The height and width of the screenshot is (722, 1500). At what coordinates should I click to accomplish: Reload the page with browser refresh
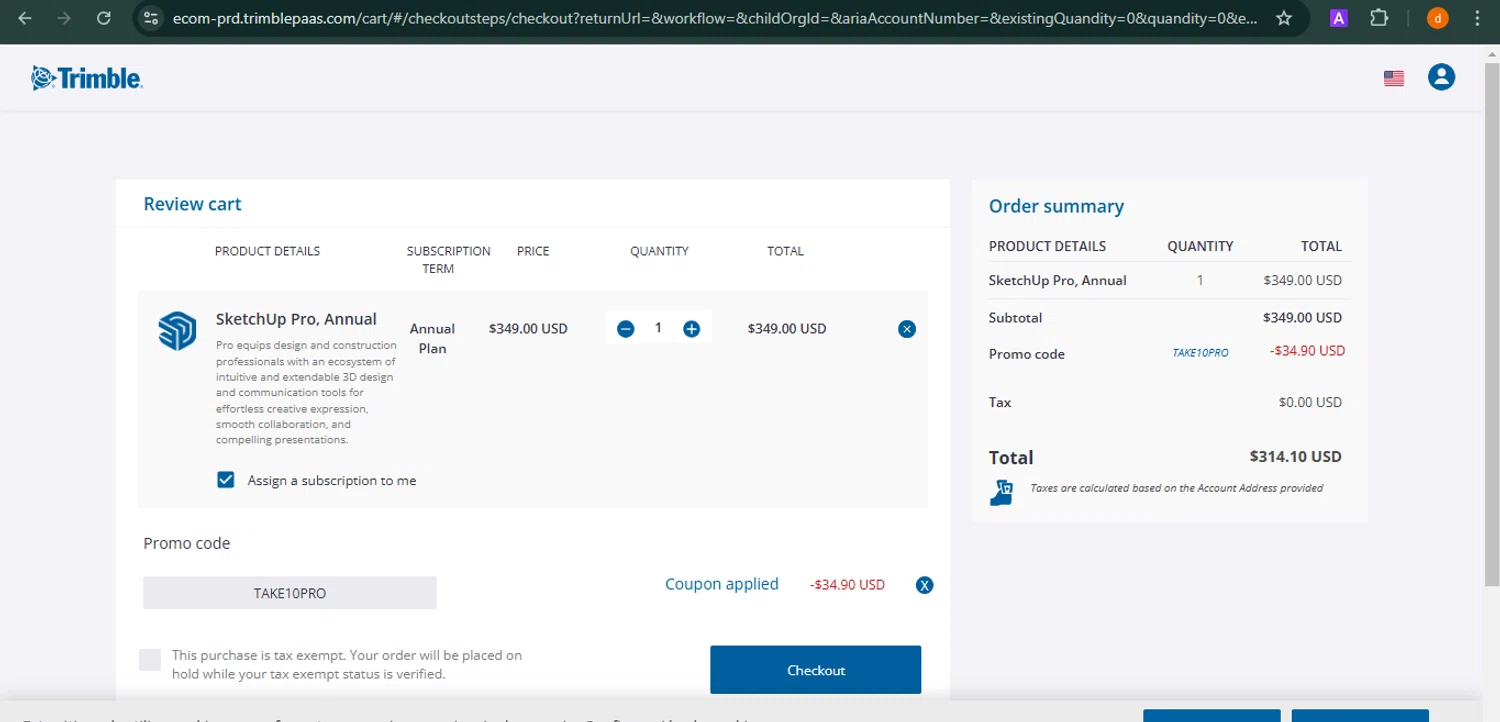104,18
